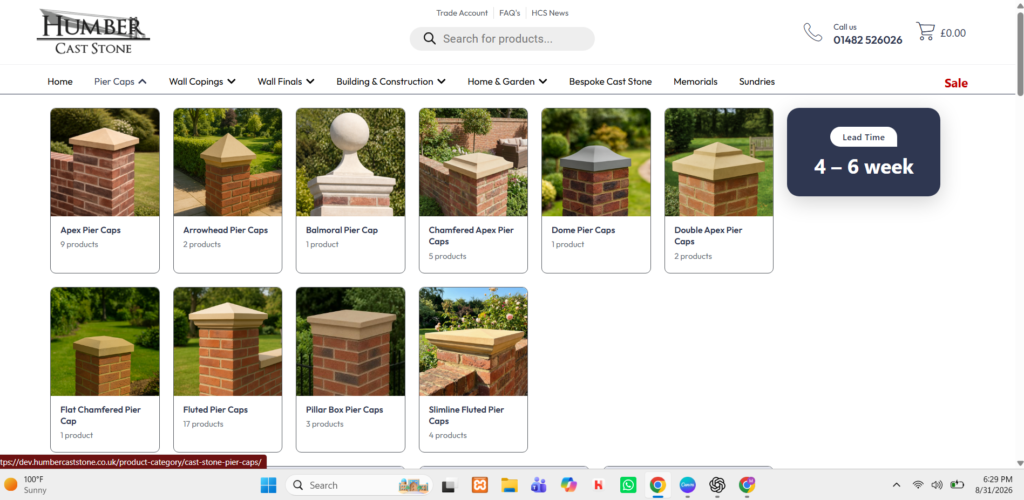The height and width of the screenshot is (500, 1024).
Task: Go to Bespoke Cast Stone page
Action: pyautogui.click(x=610, y=82)
